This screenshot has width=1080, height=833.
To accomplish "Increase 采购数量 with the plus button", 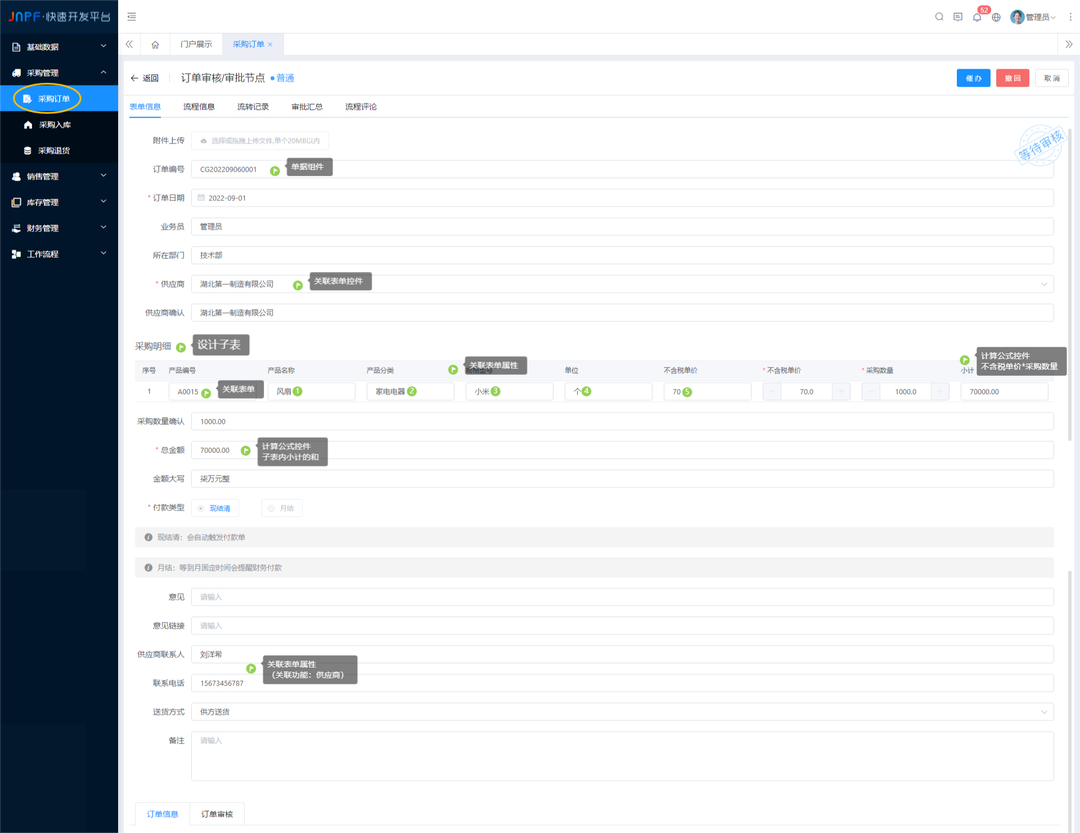I will click(x=940, y=391).
